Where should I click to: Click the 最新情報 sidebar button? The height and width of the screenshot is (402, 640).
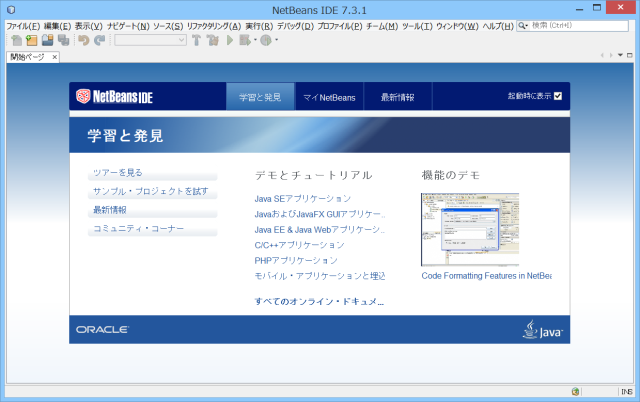pos(152,210)
